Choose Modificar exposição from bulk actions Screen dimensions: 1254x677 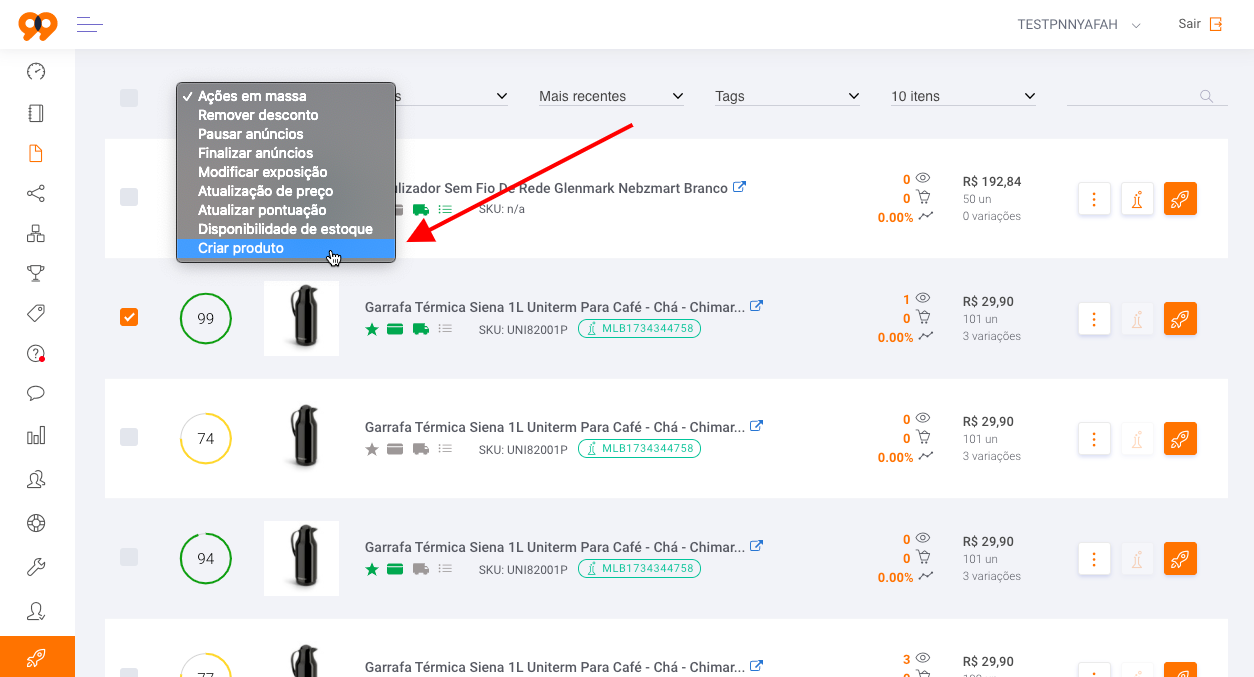click(x=286, y=172)
